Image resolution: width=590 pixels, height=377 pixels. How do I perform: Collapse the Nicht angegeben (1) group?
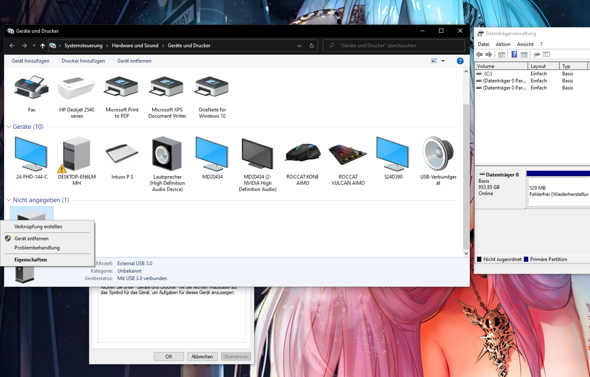pos(9,200)
